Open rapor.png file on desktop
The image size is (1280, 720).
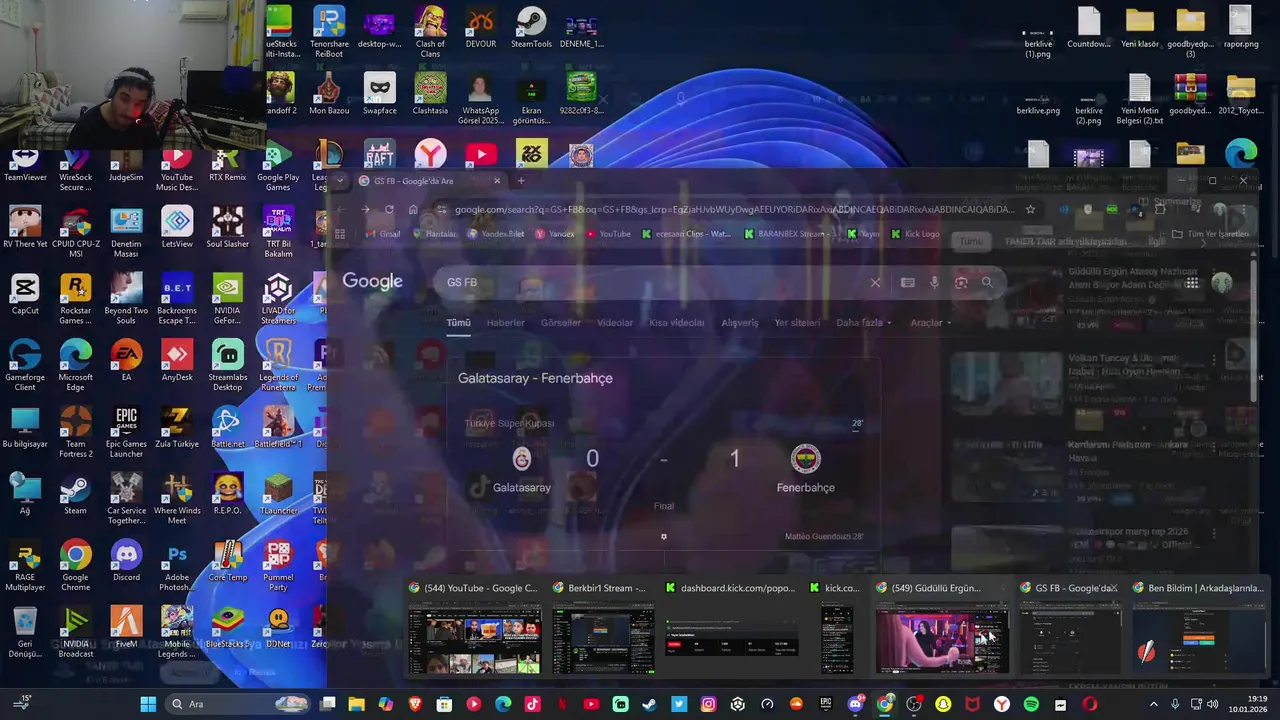(x=1240, y=28)
